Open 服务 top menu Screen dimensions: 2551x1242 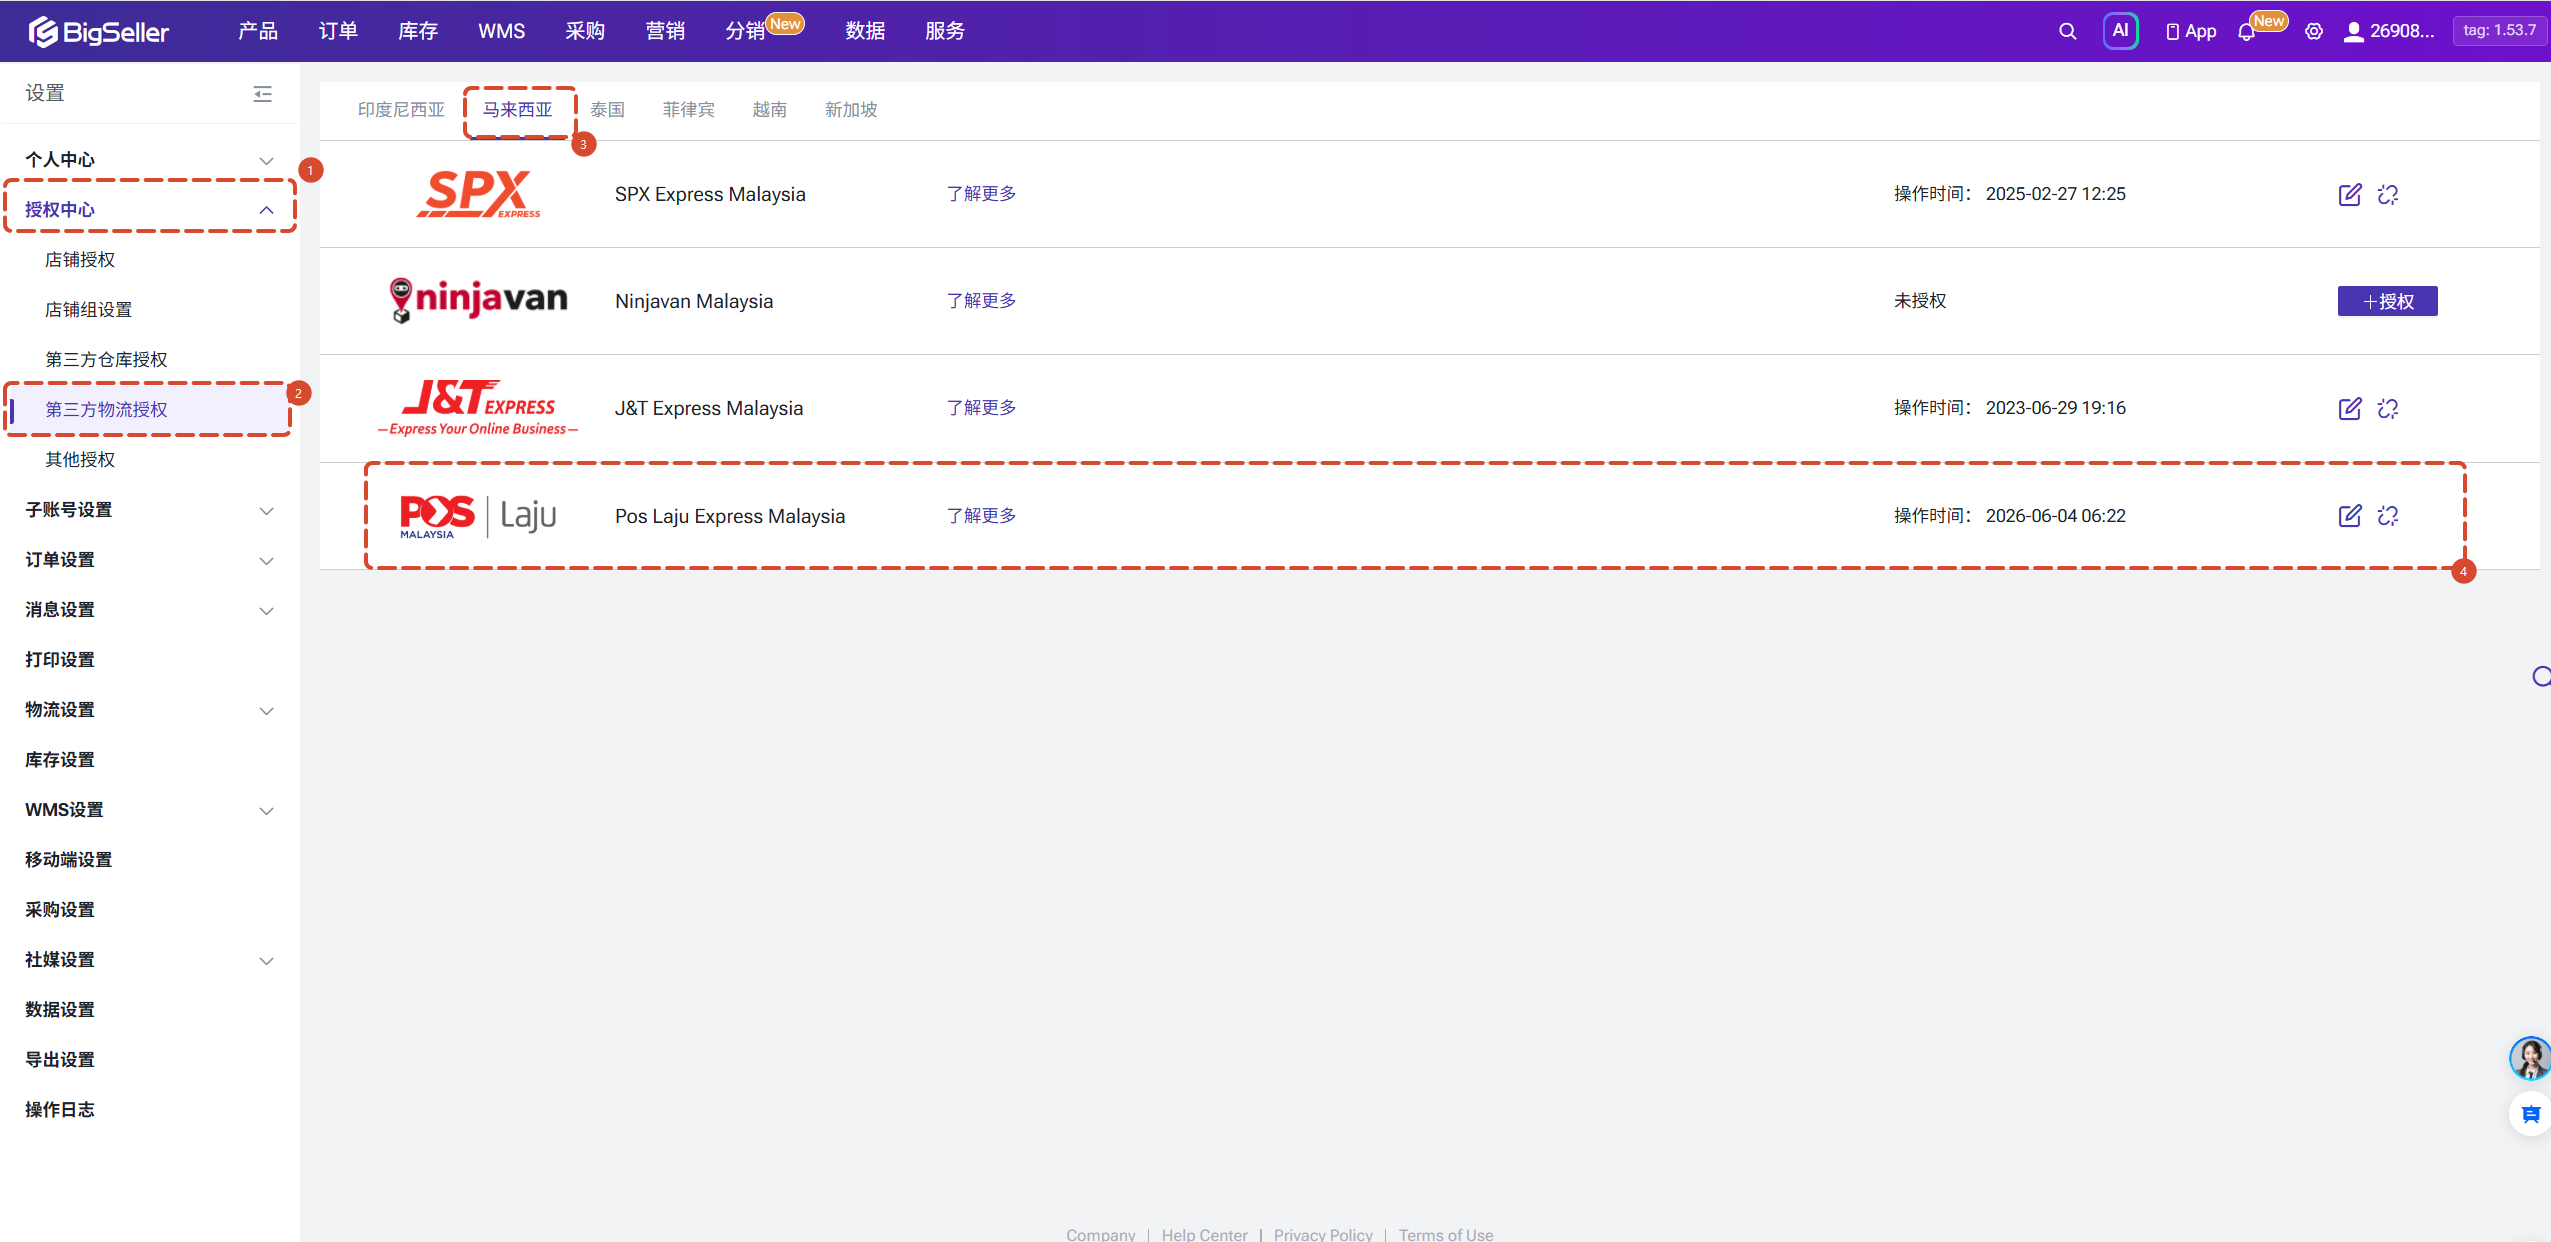tap(945, 31)
